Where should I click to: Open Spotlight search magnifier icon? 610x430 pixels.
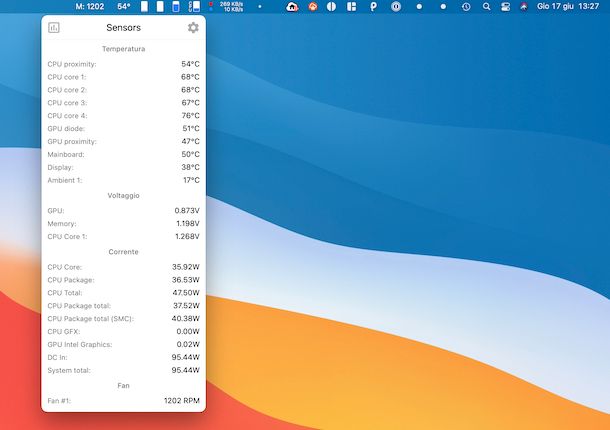pyautogui.click(x=486, y=7)
